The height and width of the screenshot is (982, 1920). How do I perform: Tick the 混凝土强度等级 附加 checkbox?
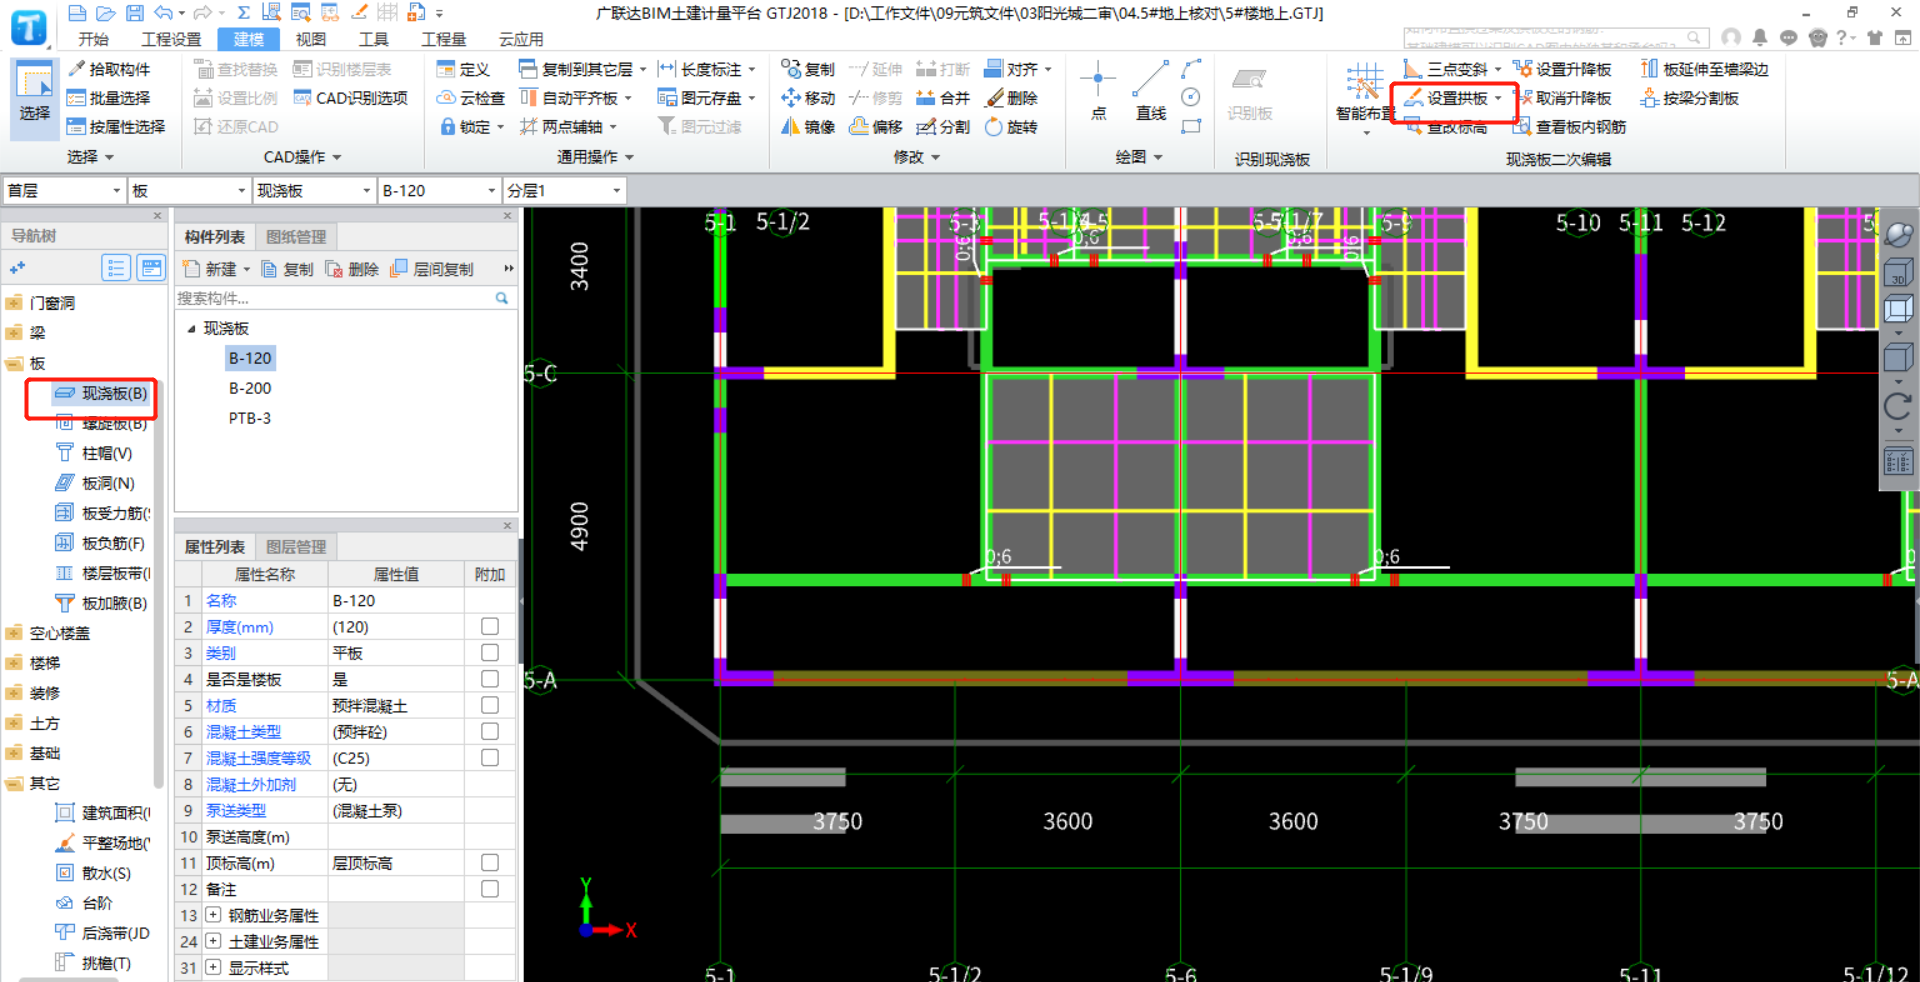coord(490,758)
